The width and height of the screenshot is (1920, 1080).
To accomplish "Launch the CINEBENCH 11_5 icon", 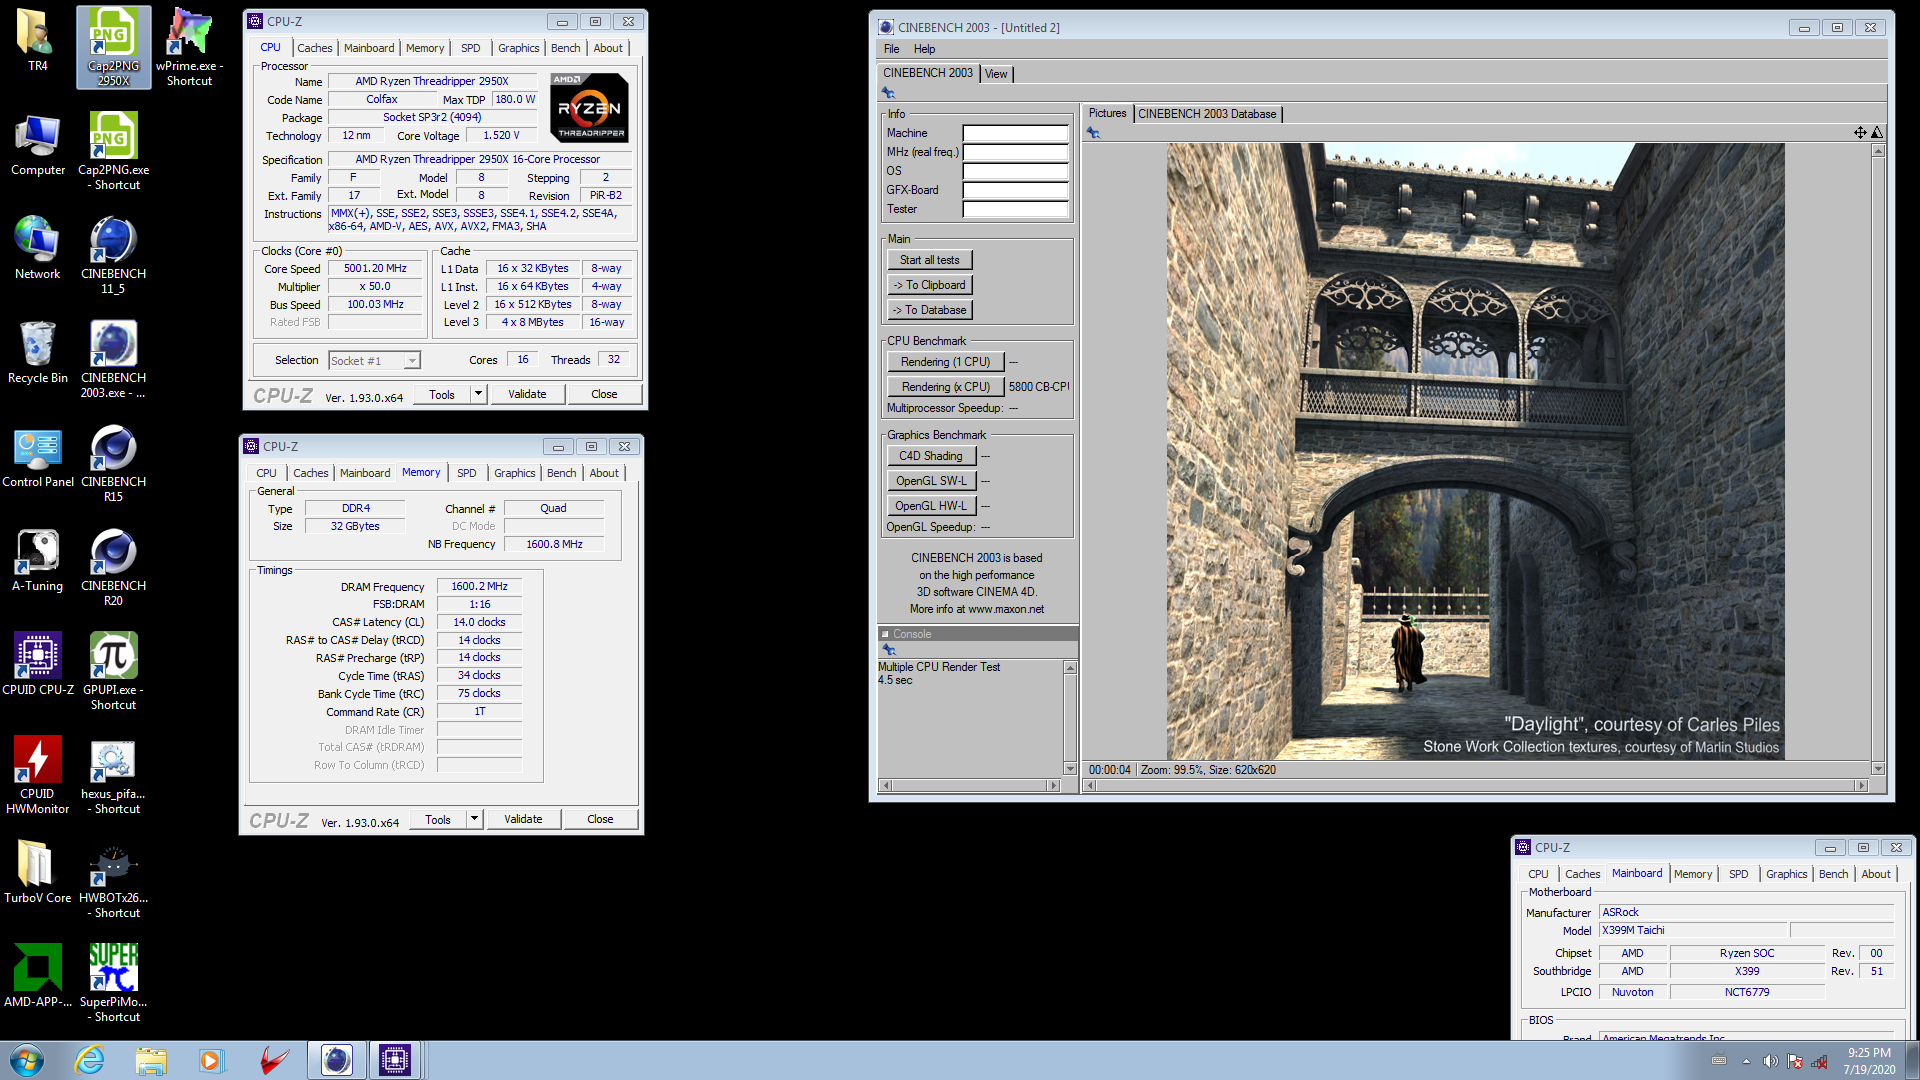I will click(x=113, y=254).
